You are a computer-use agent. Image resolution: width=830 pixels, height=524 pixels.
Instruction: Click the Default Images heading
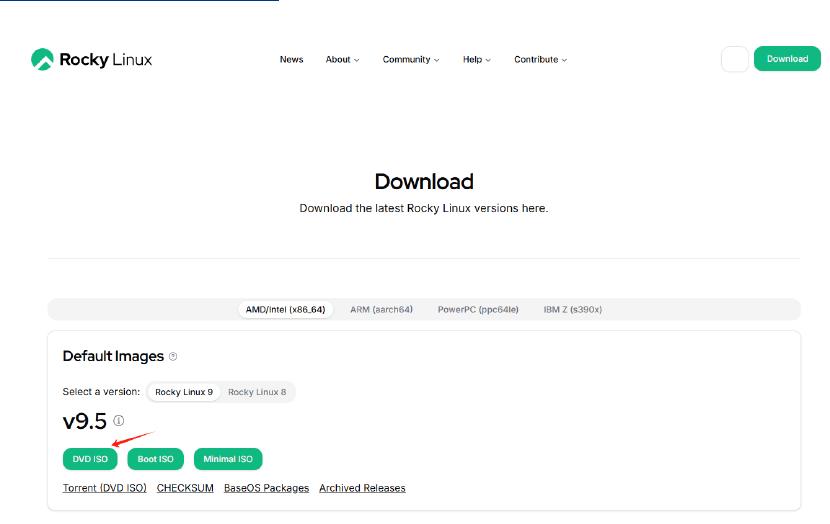[113, 356]
